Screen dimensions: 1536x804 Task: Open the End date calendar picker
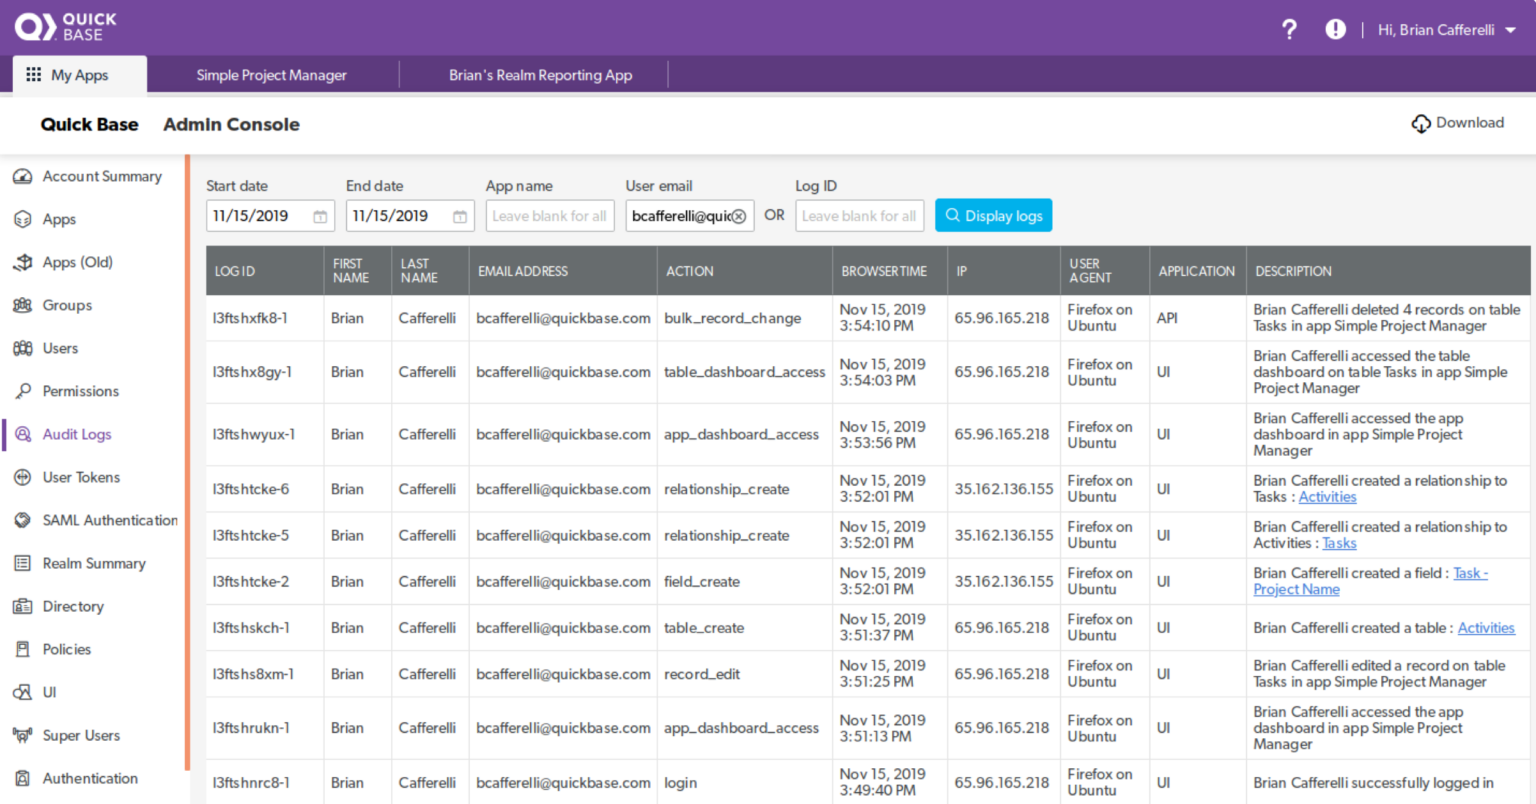tap(458, 215)
